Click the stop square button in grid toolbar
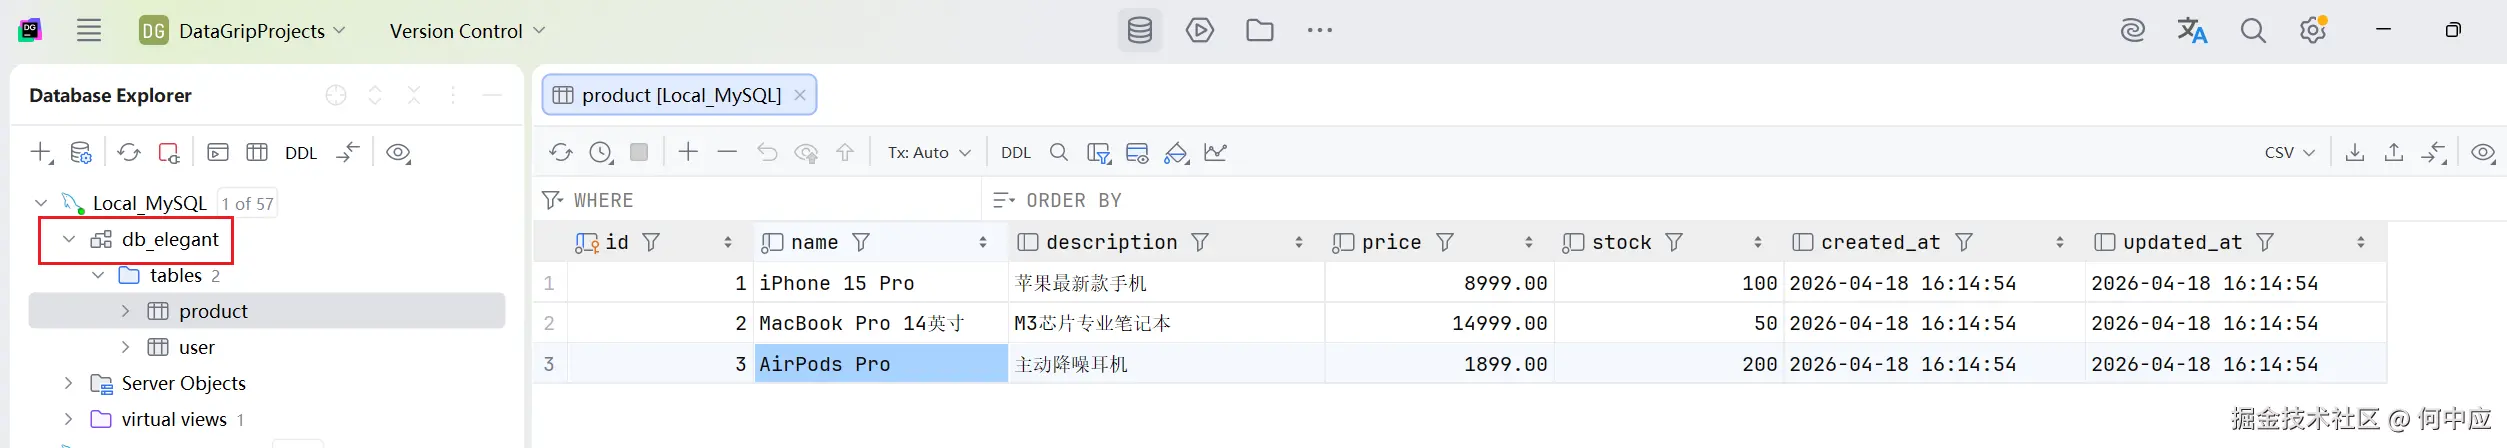 click(x=639, y=152)
